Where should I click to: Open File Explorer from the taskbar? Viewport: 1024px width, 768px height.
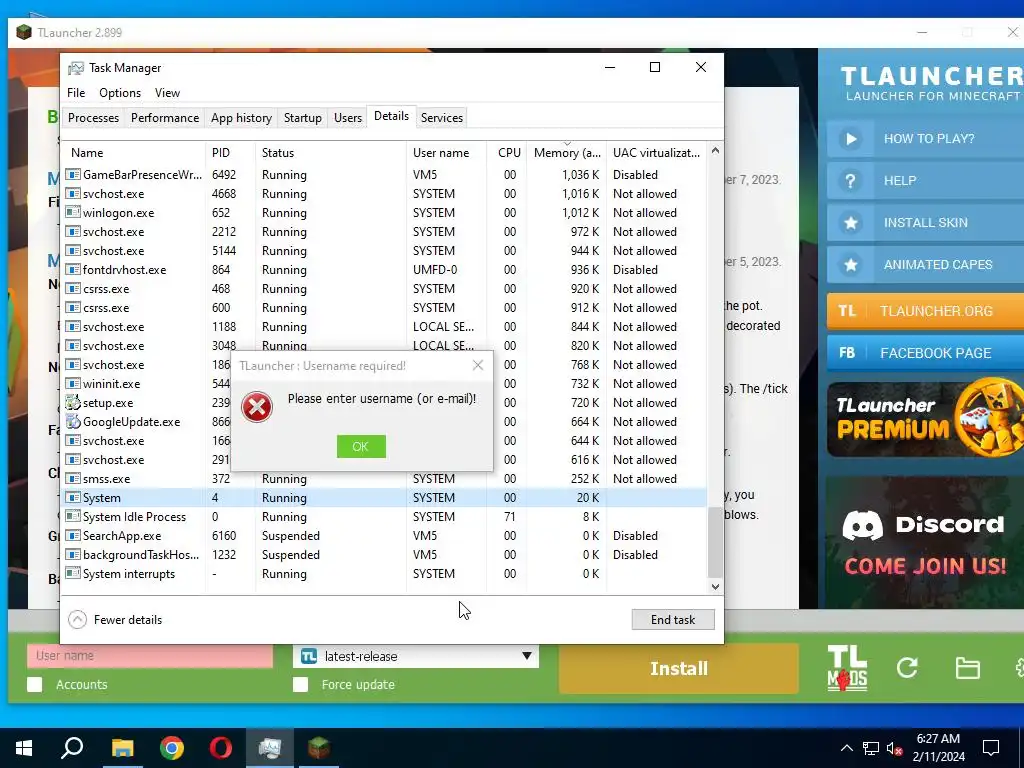coord(122,748)
